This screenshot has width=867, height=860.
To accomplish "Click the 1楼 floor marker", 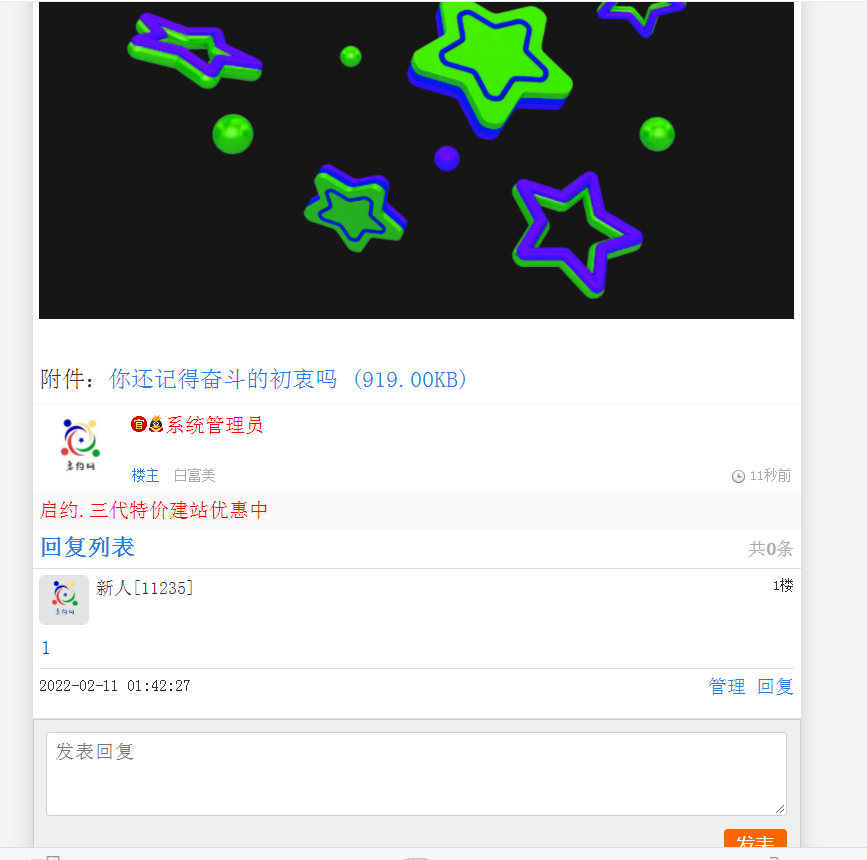I will tap(781, 586).
